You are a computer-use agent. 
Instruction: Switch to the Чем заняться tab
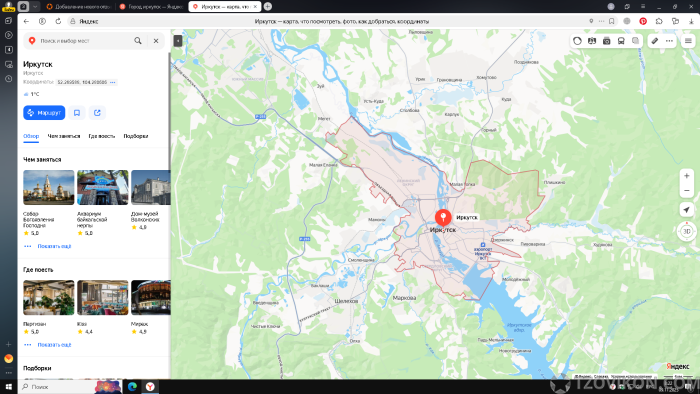(x=64, y=136)
